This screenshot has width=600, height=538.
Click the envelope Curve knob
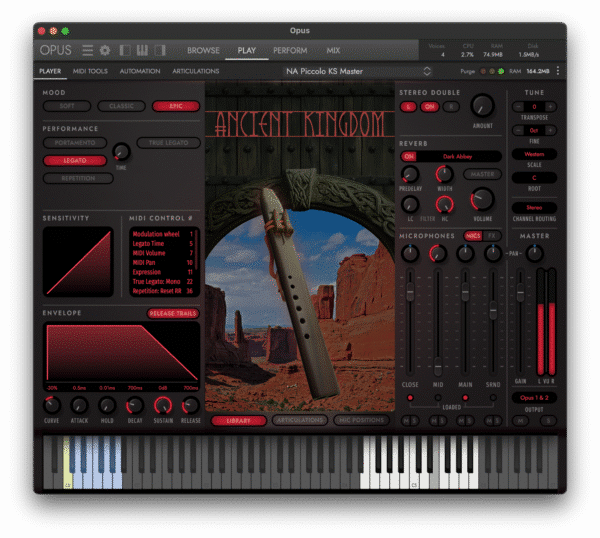pyautogui.click(x=52, y=406)
